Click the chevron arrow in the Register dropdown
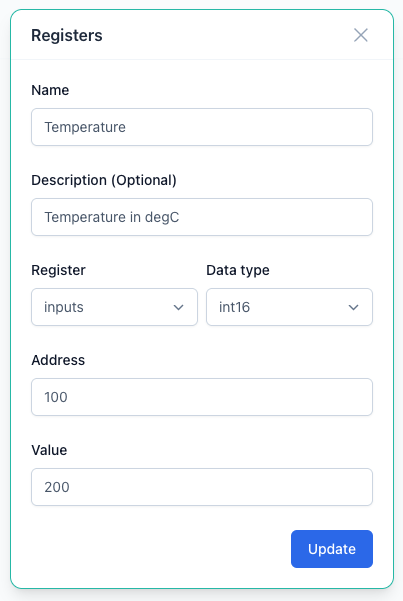Viewport: 403px width, 601px height. tap(178, 307)
